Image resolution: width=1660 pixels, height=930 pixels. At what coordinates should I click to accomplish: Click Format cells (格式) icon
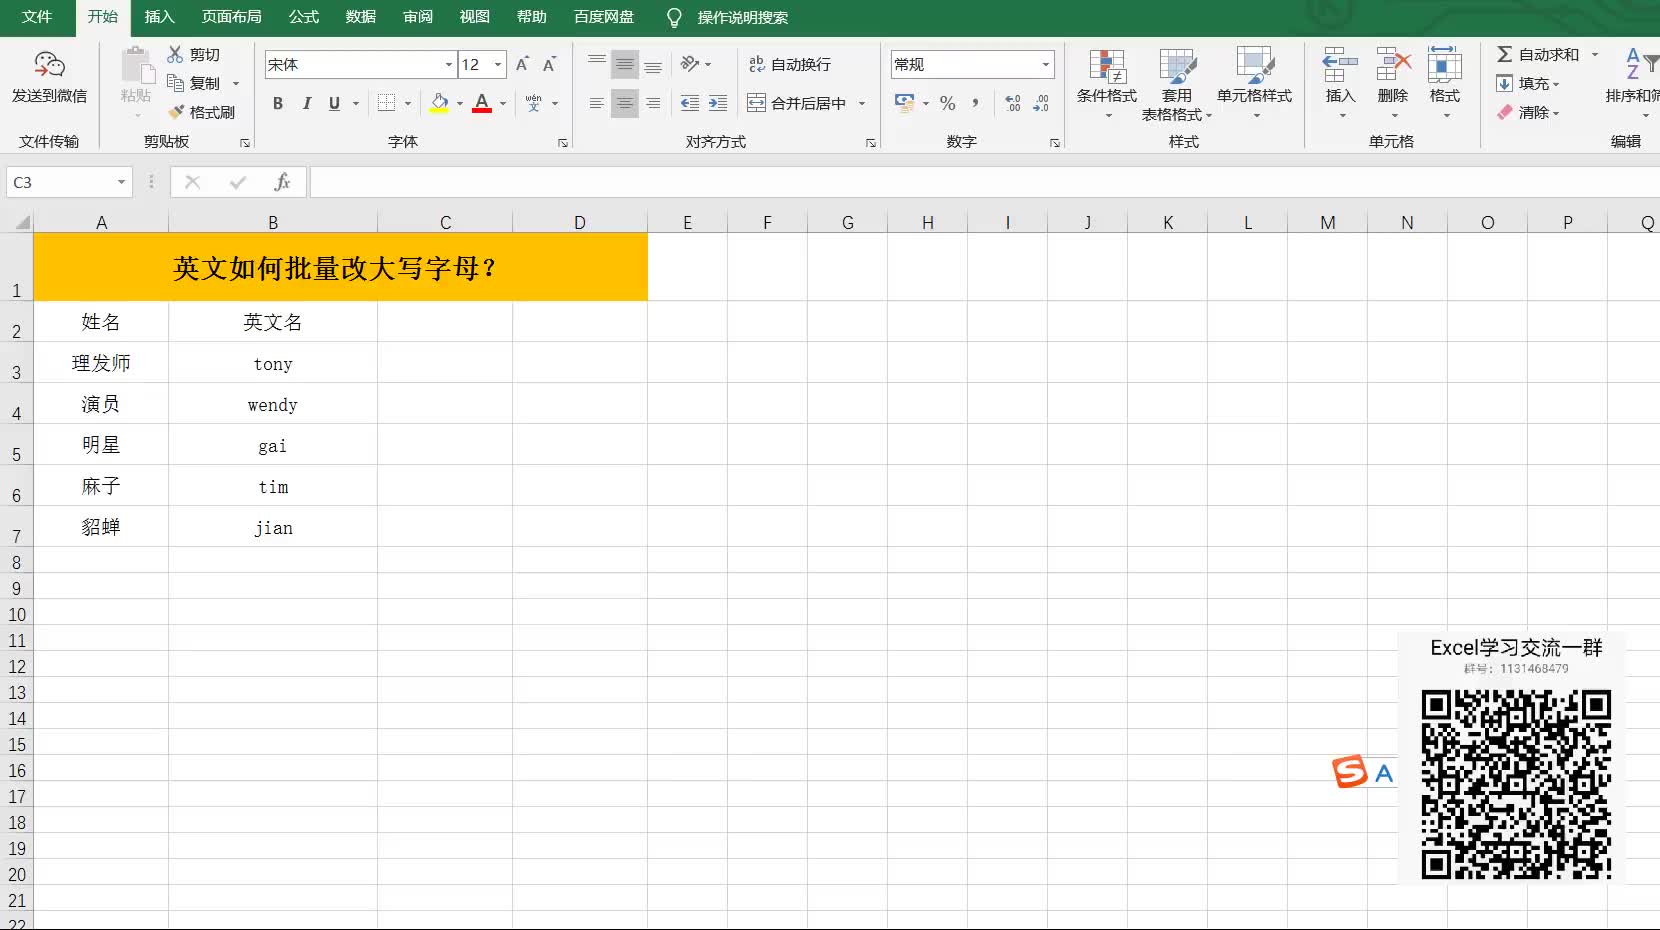(x=1445, y=65)
